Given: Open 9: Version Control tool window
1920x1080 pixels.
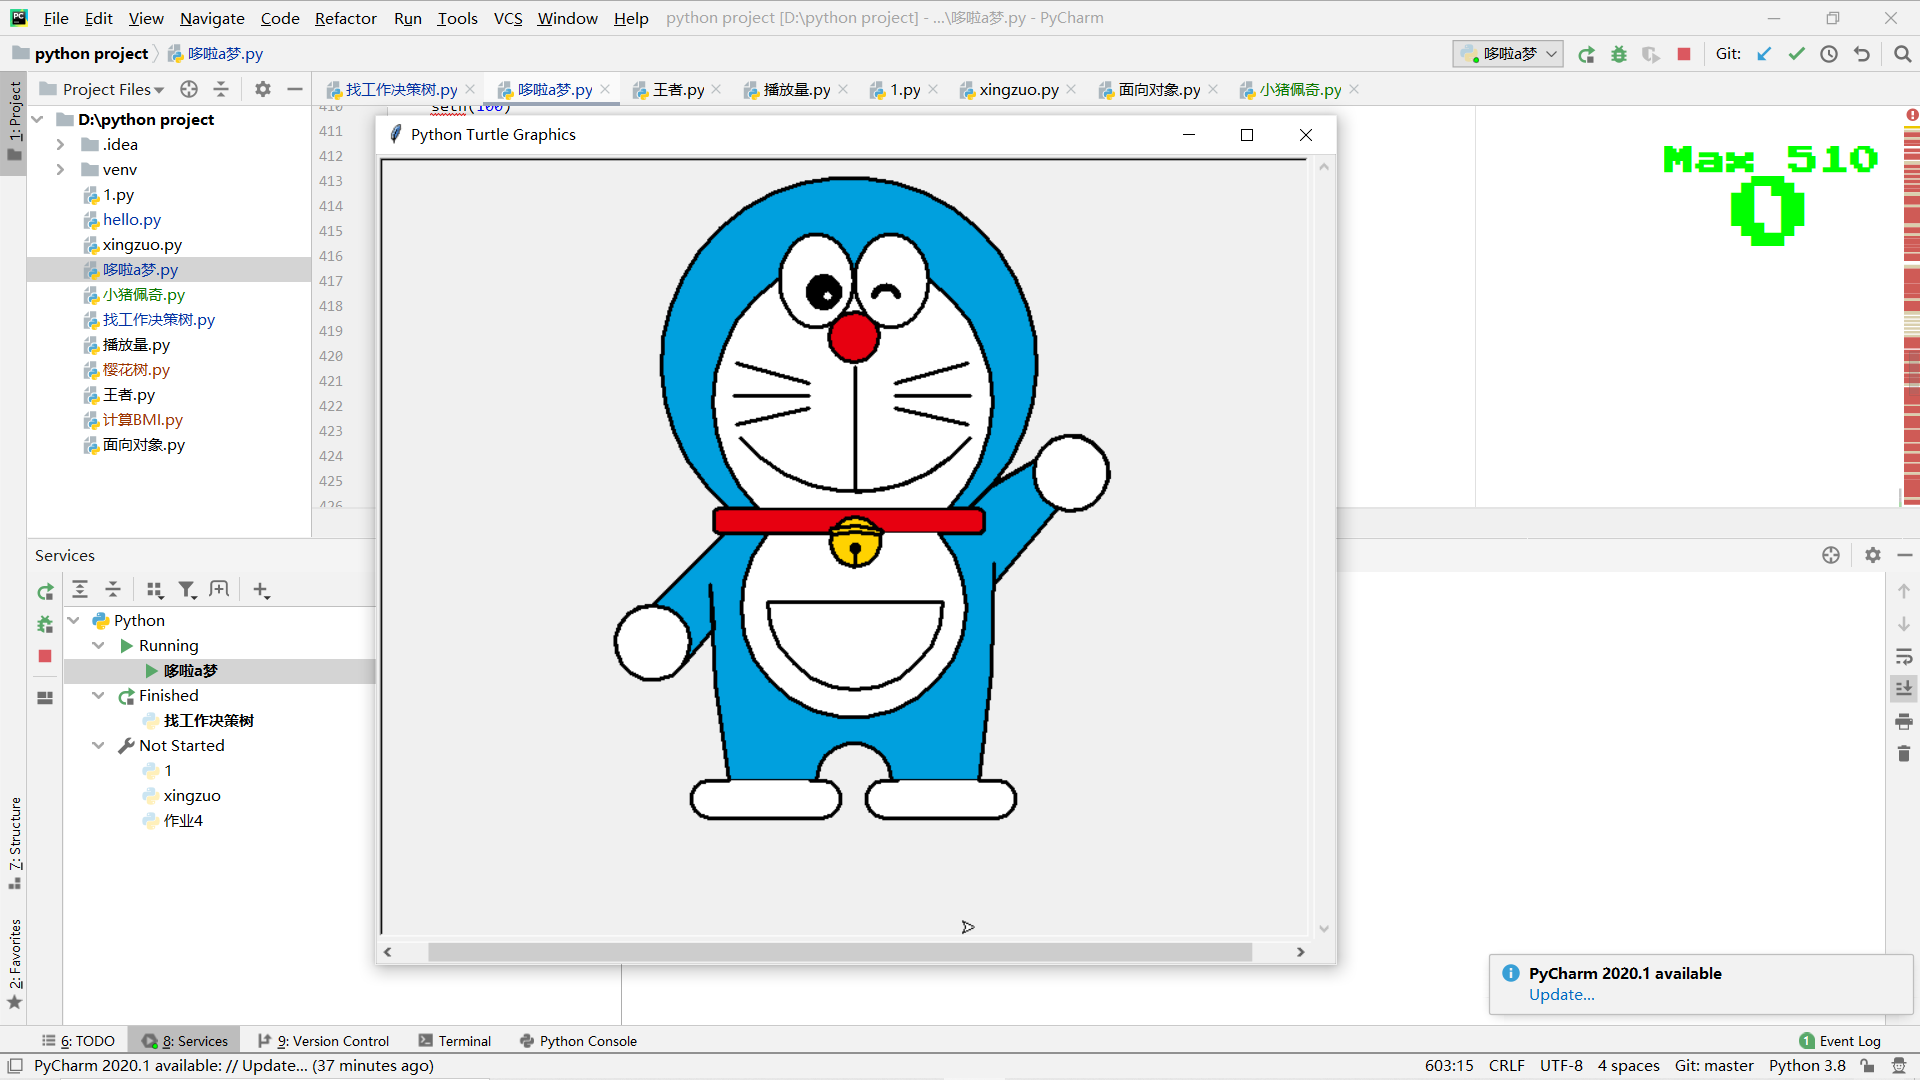Looking at the screenshot, I should [324, 1041].
